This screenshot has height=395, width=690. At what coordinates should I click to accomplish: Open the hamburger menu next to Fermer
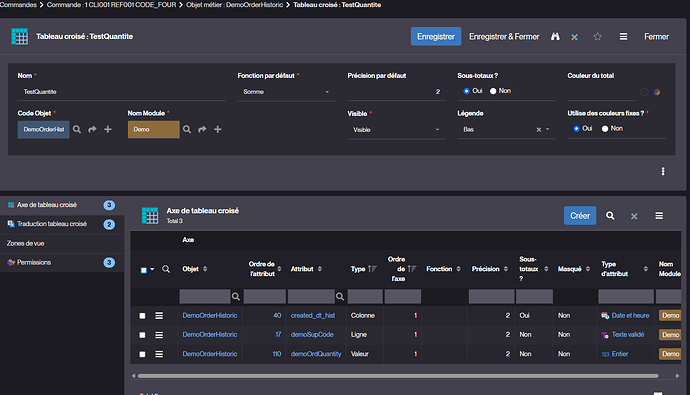coord(623,37)
